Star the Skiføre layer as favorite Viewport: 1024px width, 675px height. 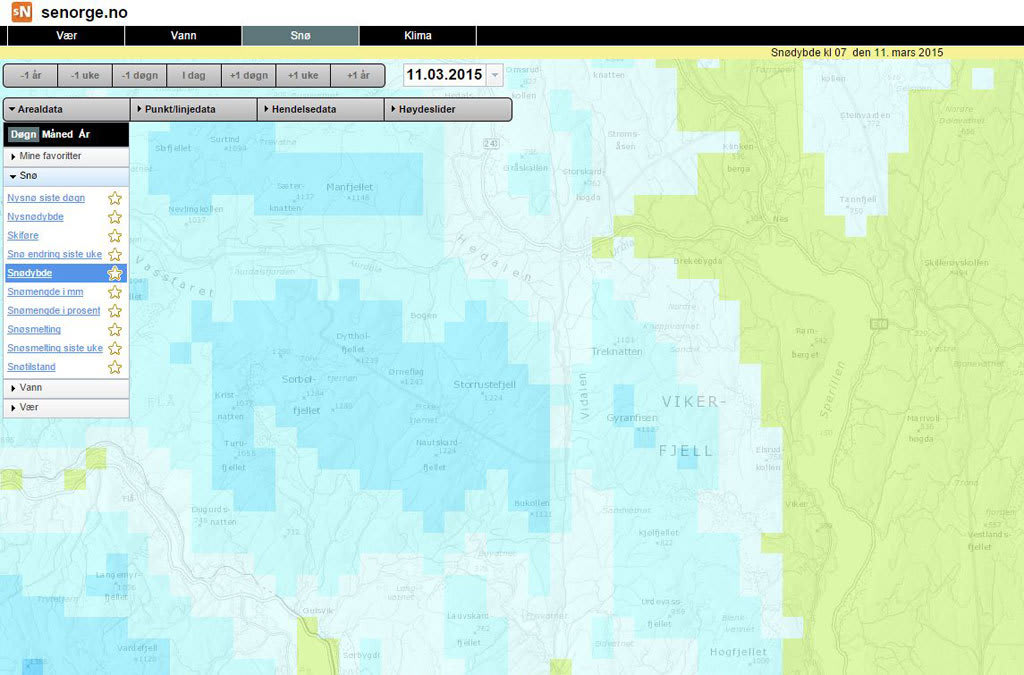pyautogui.click(x=115, y=236)
